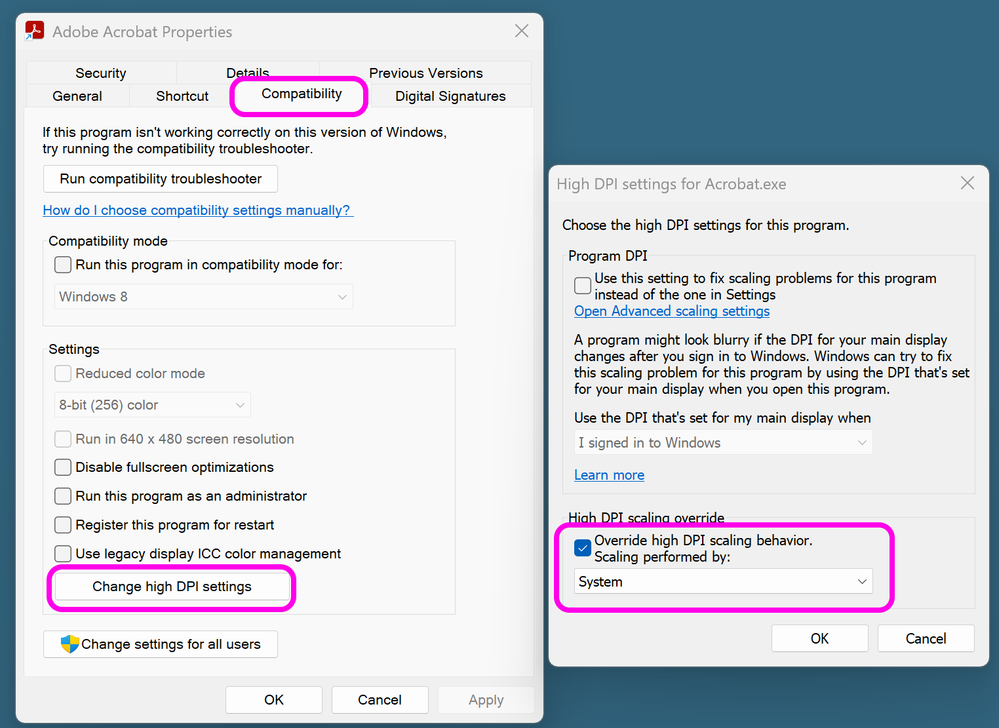Click OK in Adobe Acrobat Properties window
999x728 pixels.
[x=274, y=700]
